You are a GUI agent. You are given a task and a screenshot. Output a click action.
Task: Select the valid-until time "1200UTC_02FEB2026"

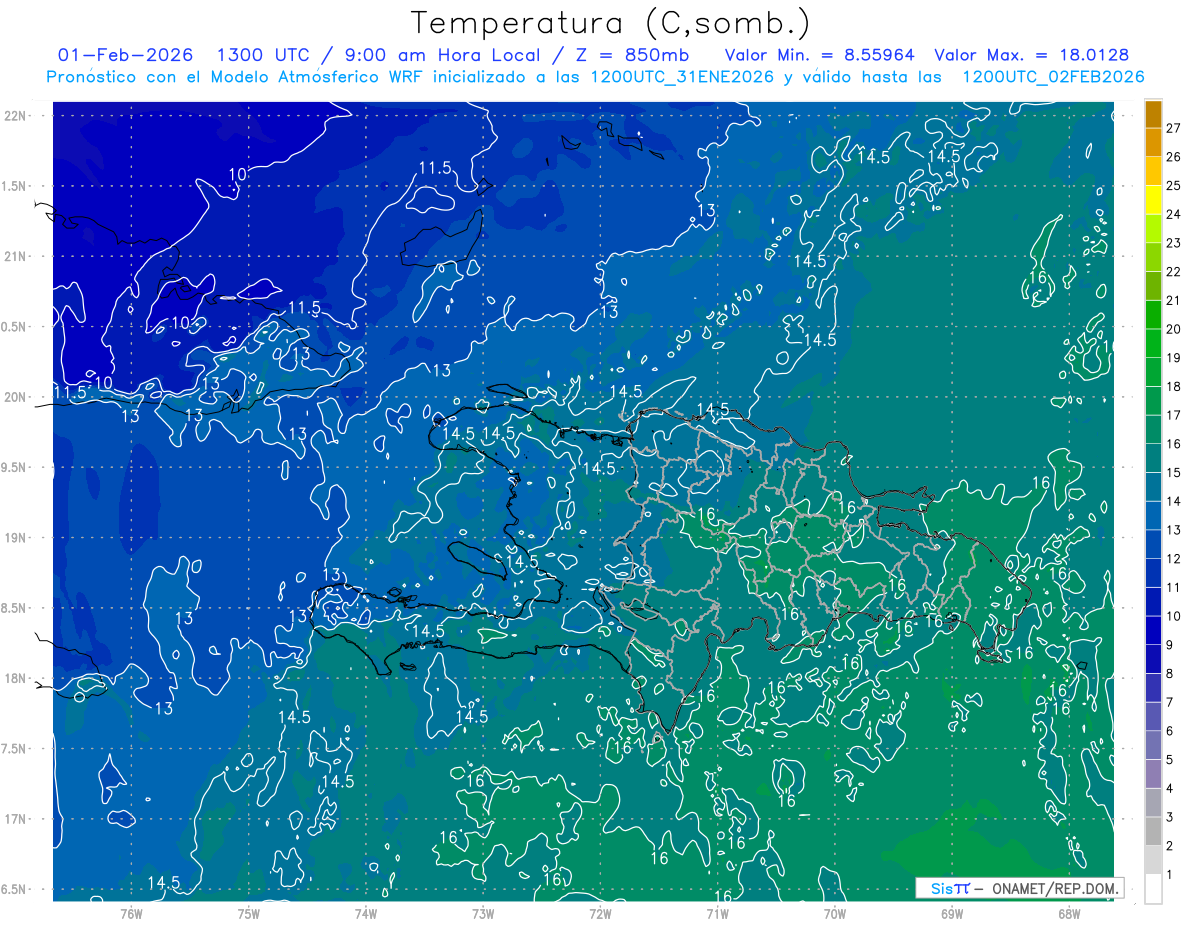tap(1053, 77)
